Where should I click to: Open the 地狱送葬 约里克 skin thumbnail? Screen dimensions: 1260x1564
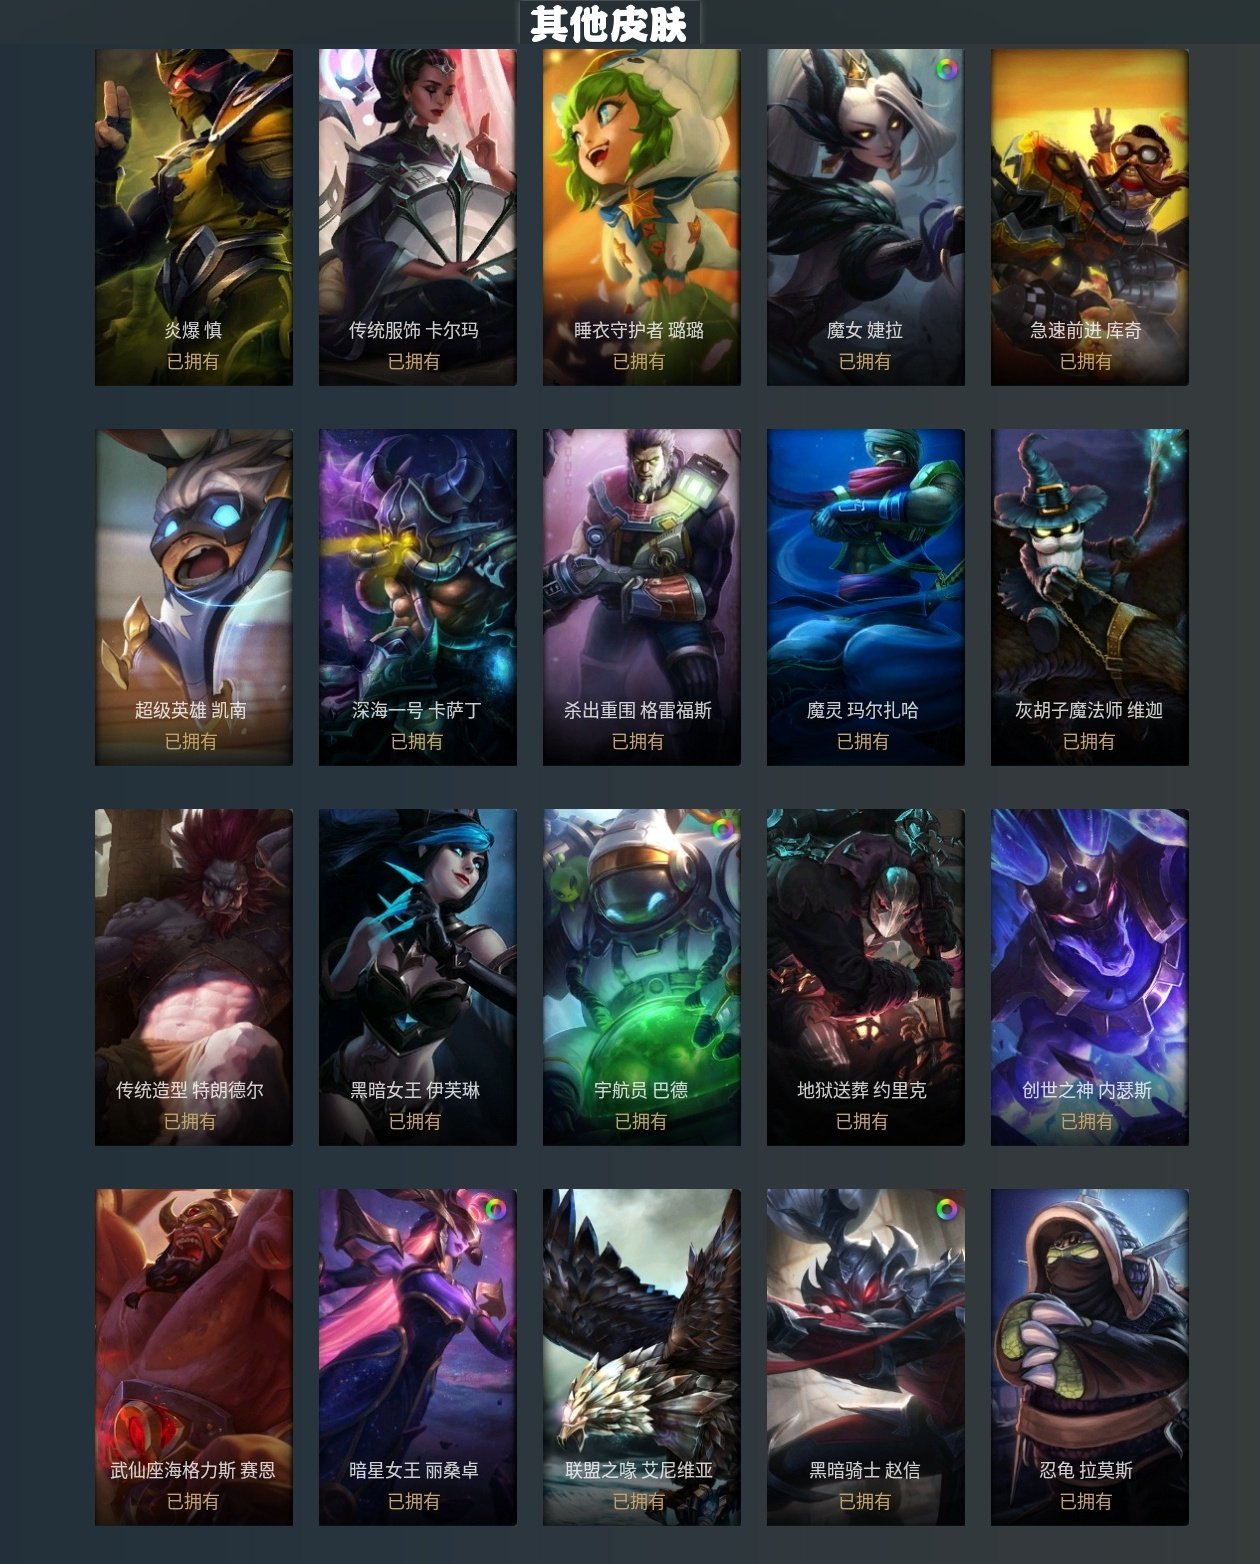866,977
